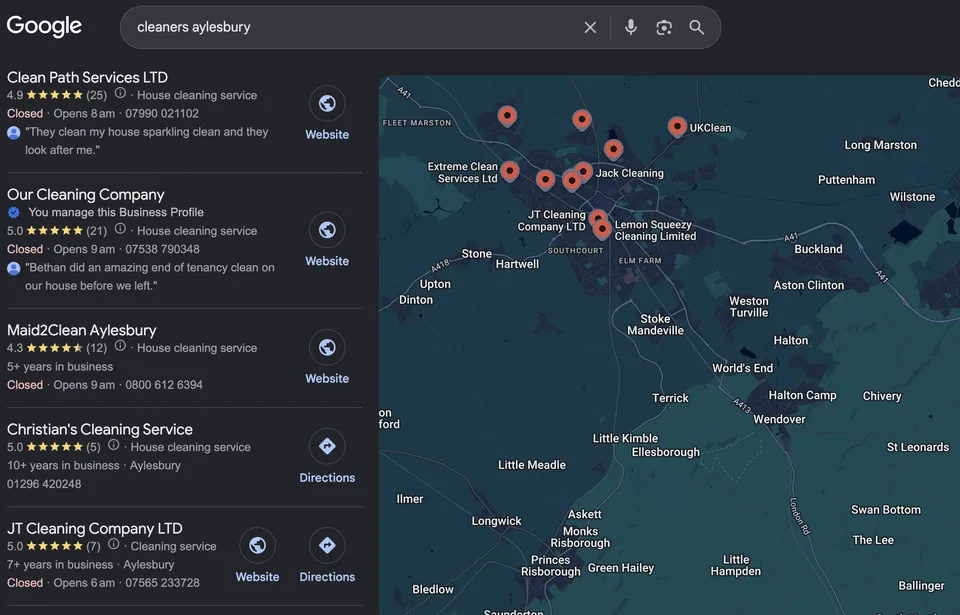Get directions to Christian's Cleaning Service
Viewport: 960px width, 615px height.
327,447
